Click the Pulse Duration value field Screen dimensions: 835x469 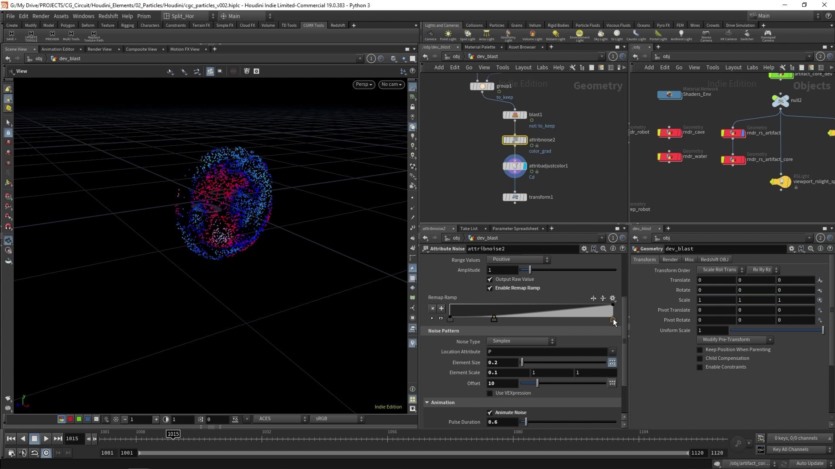pos(502,422)
